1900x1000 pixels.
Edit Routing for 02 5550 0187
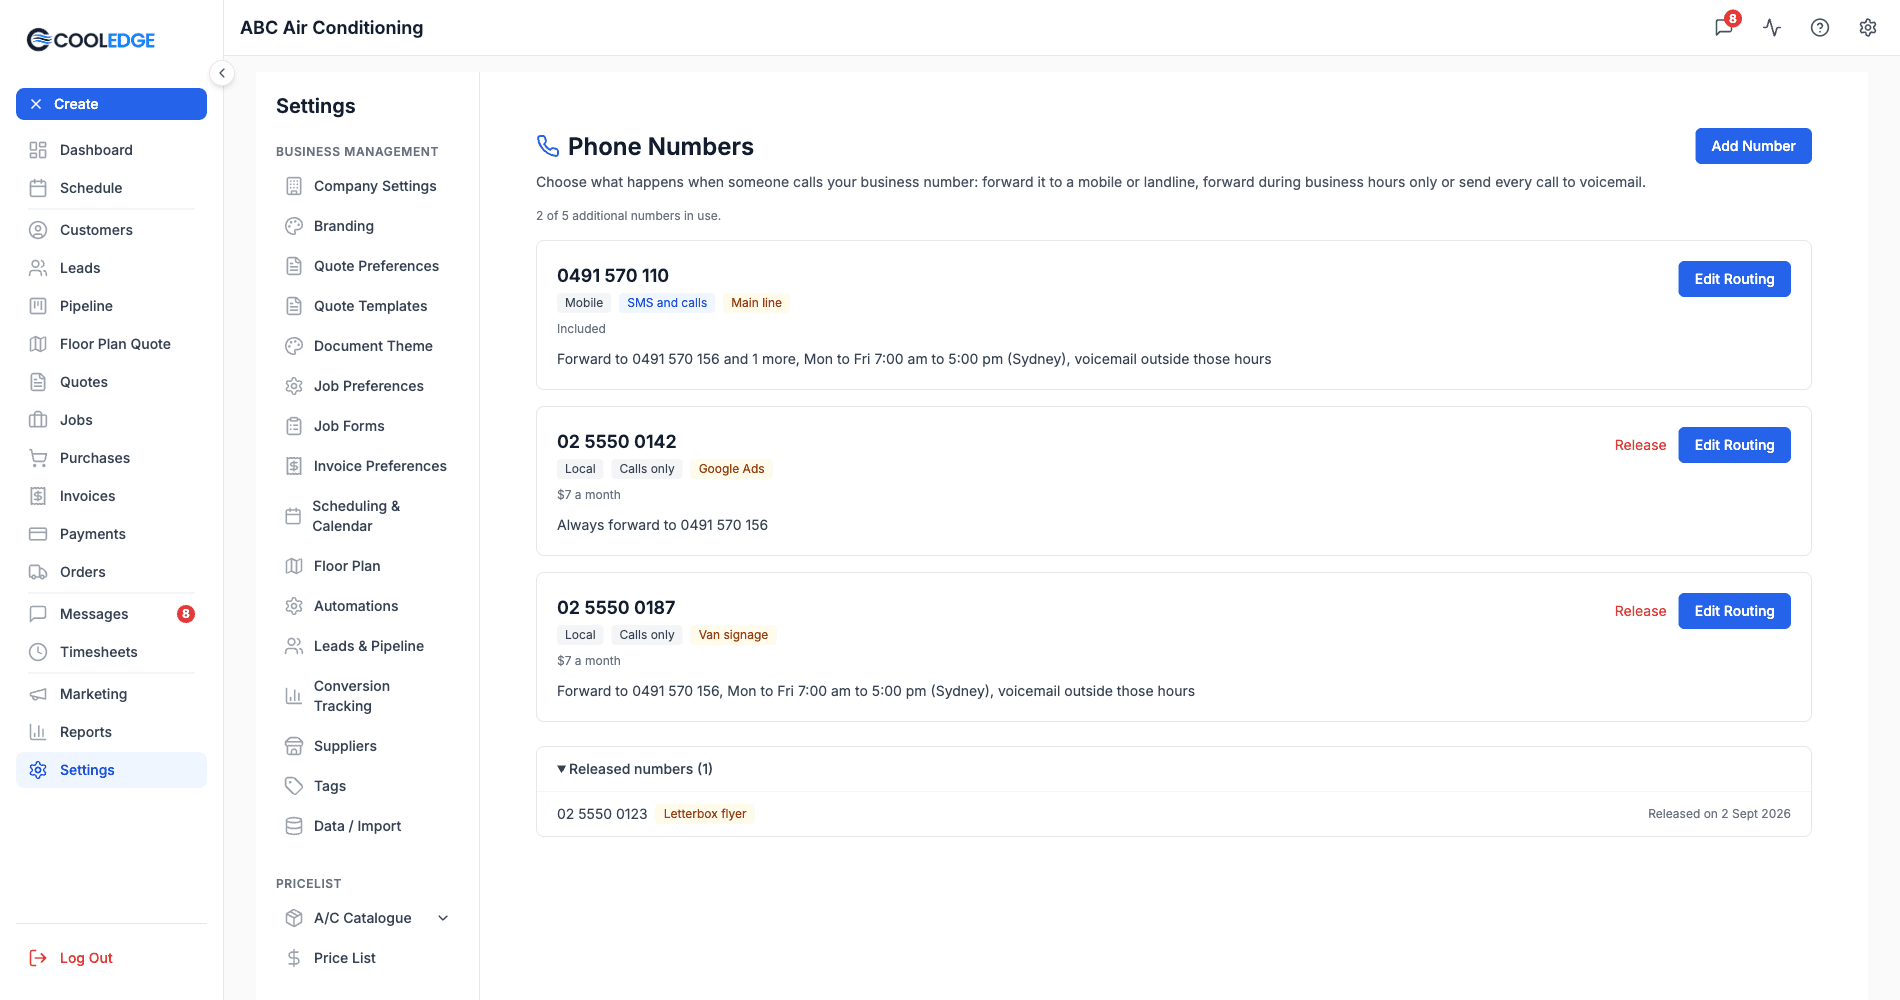coord(1734,611)
